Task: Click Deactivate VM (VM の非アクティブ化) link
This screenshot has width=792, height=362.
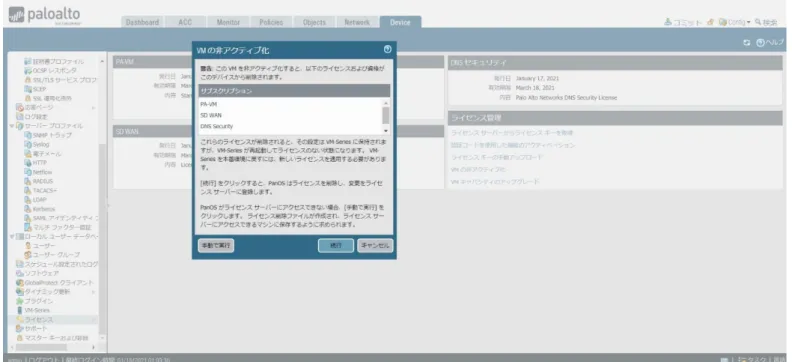Action: (x=478, y=169)
